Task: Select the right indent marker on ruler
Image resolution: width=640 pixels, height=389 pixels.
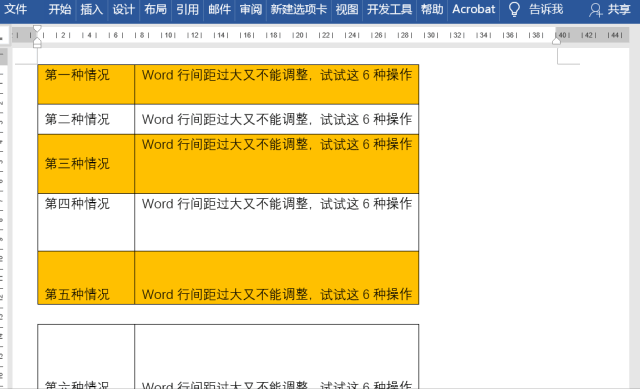Action: 556,41
